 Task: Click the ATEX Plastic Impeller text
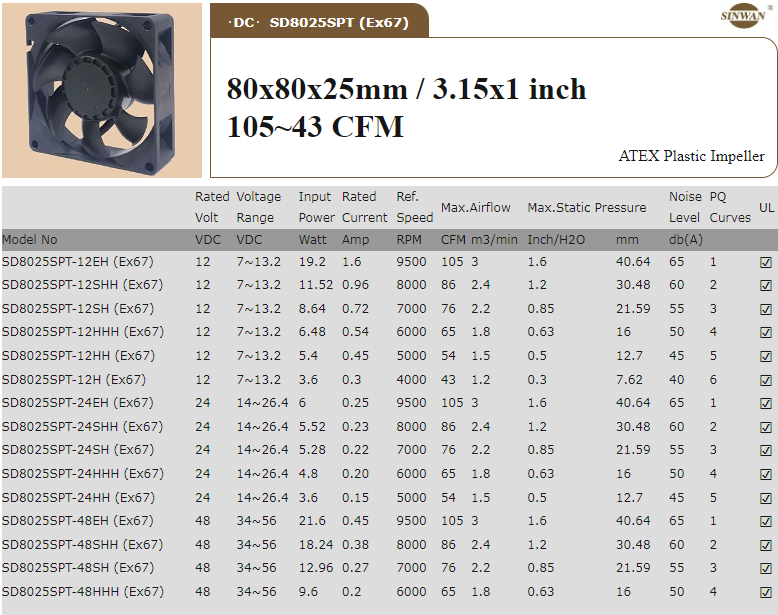pos(691,156)
